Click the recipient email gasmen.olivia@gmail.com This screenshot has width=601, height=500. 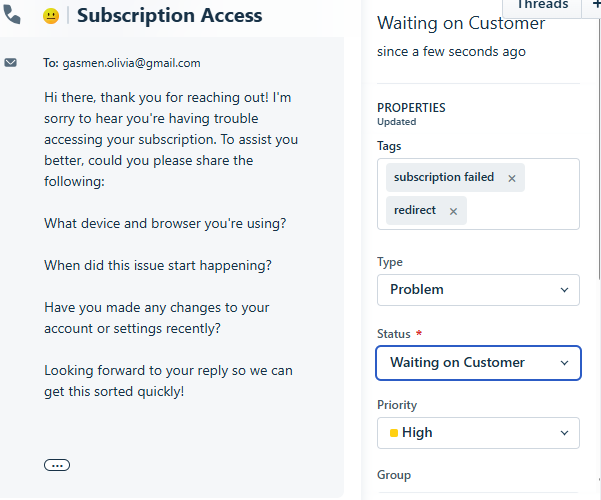coord(131,63)
